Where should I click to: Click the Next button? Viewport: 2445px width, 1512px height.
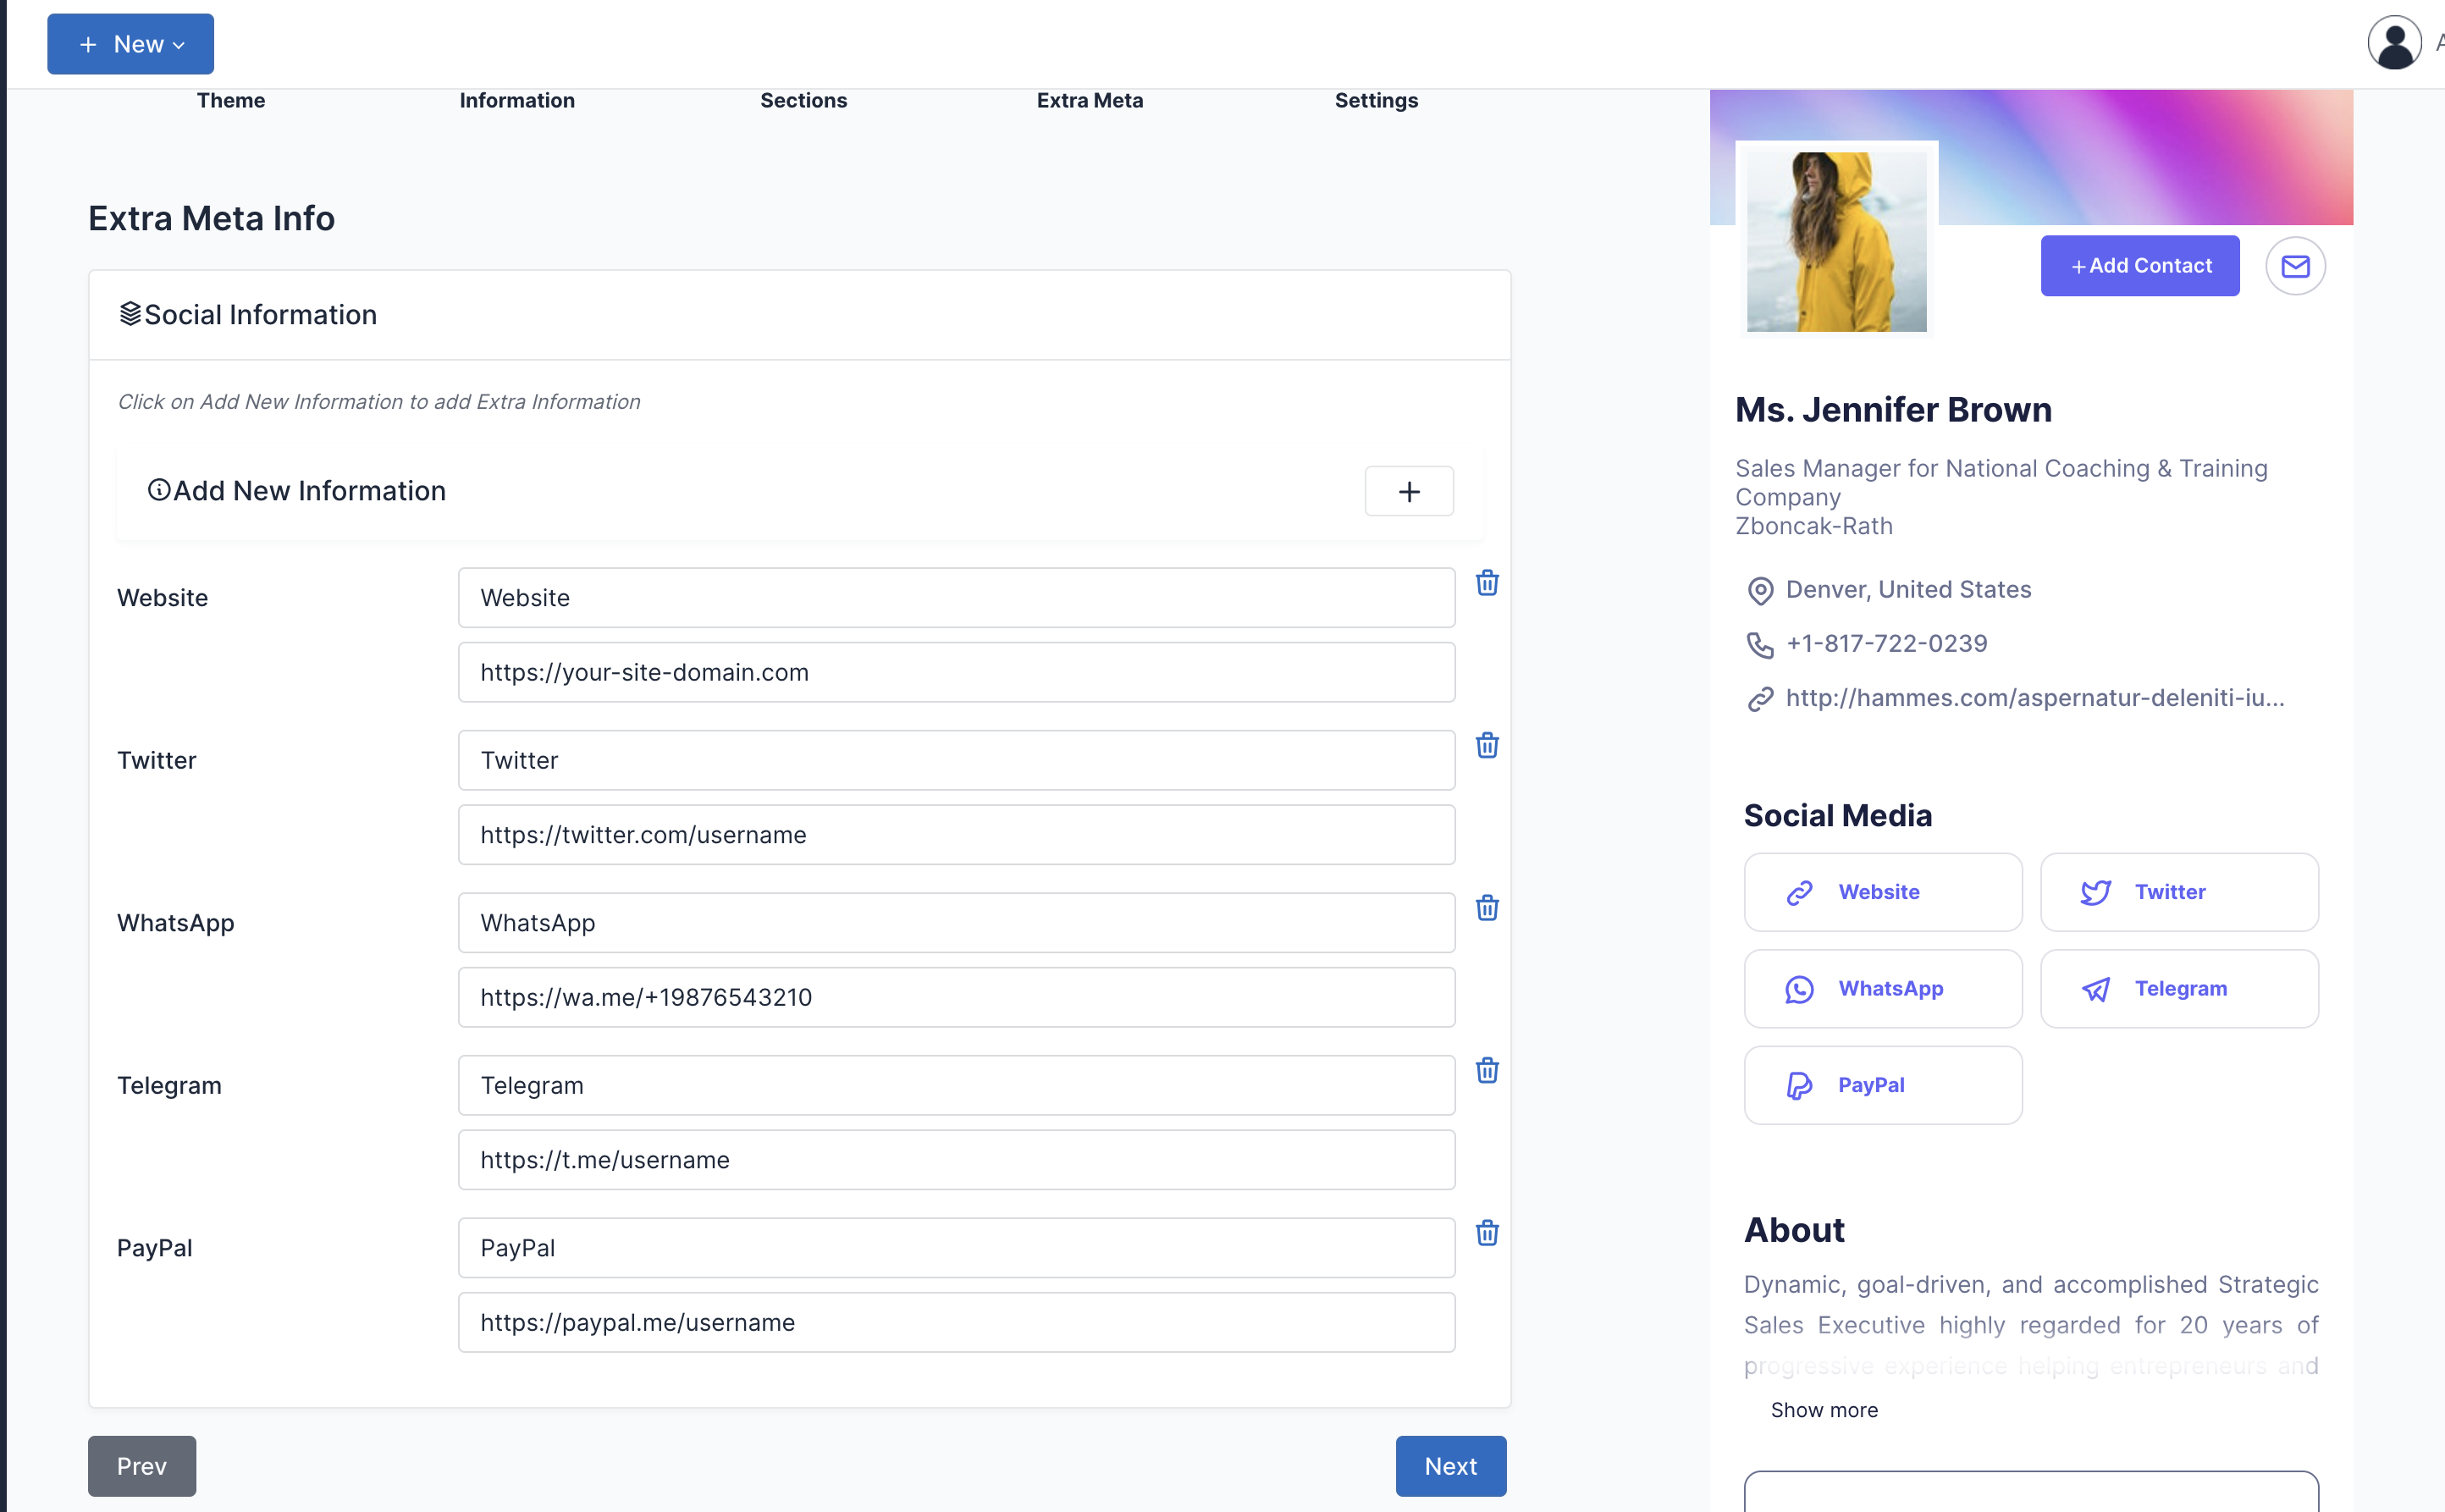click(x=1450, y=1466)
